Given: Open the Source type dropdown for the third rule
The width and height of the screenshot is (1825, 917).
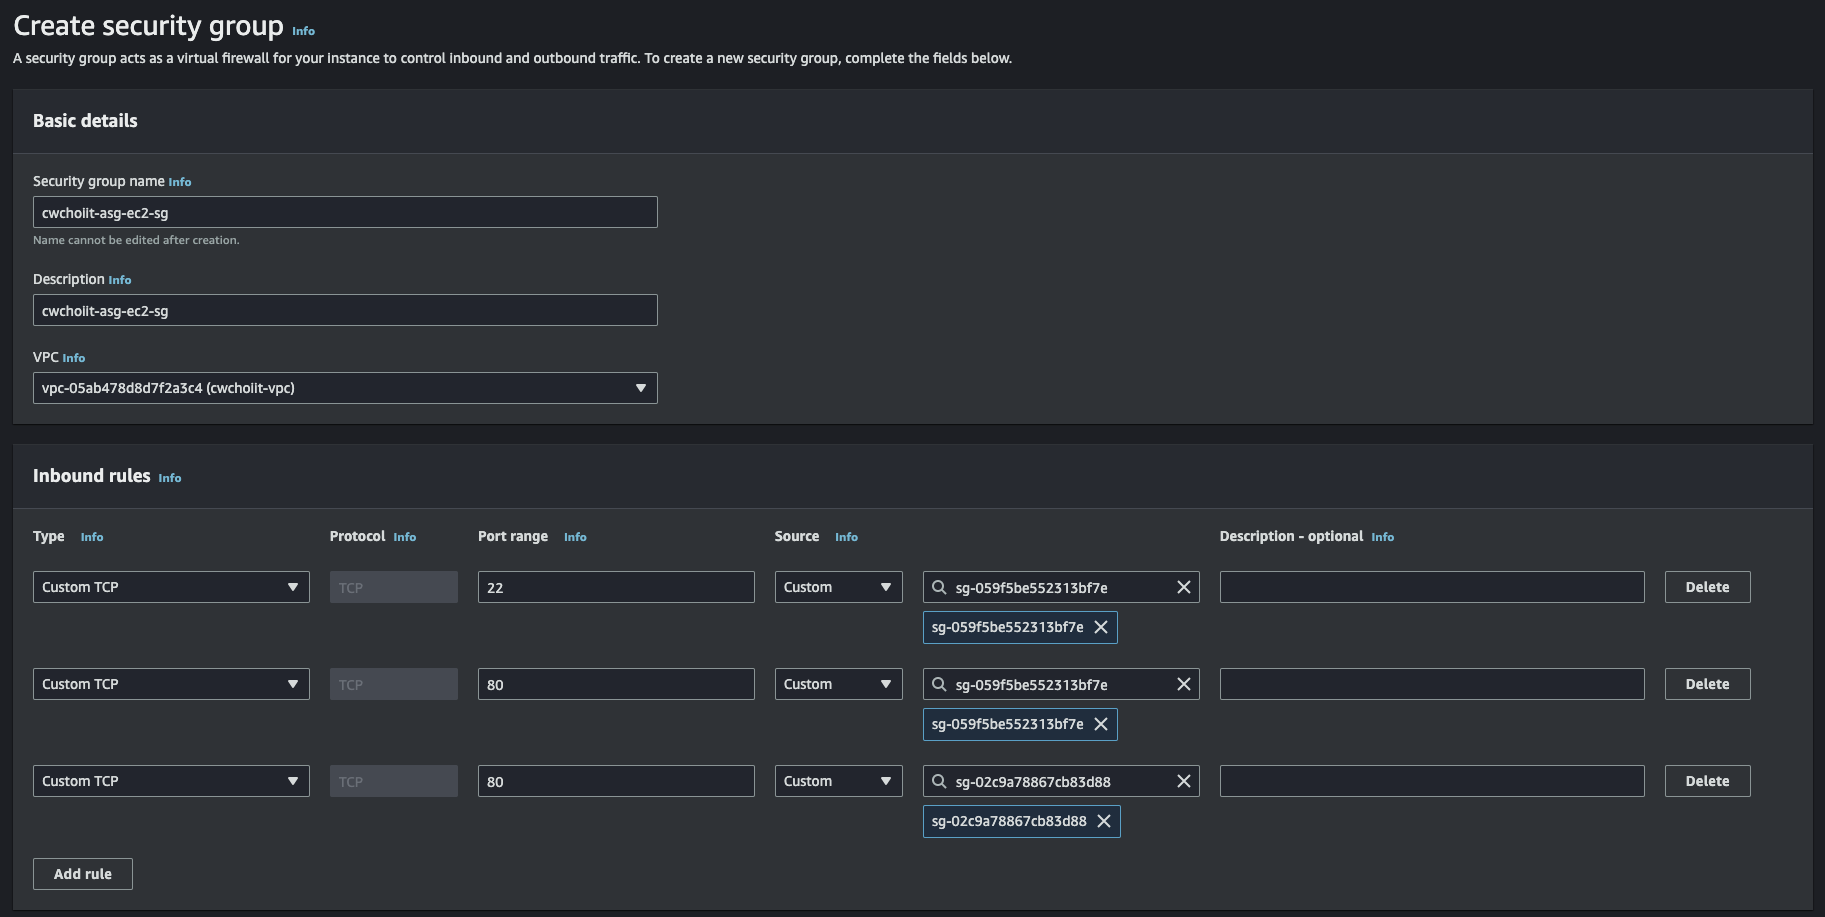Looking at the screenshot, I should click(838, 781).
